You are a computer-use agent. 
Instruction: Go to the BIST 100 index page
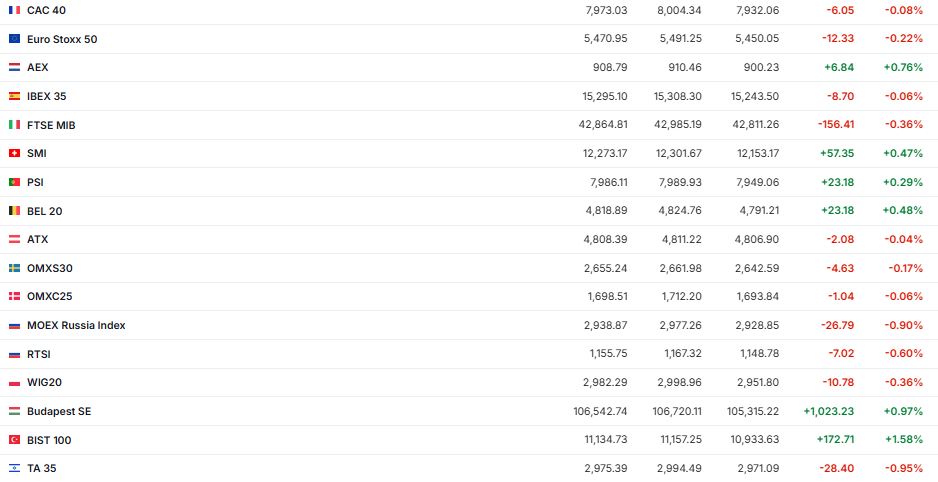[x=49, y=440]
